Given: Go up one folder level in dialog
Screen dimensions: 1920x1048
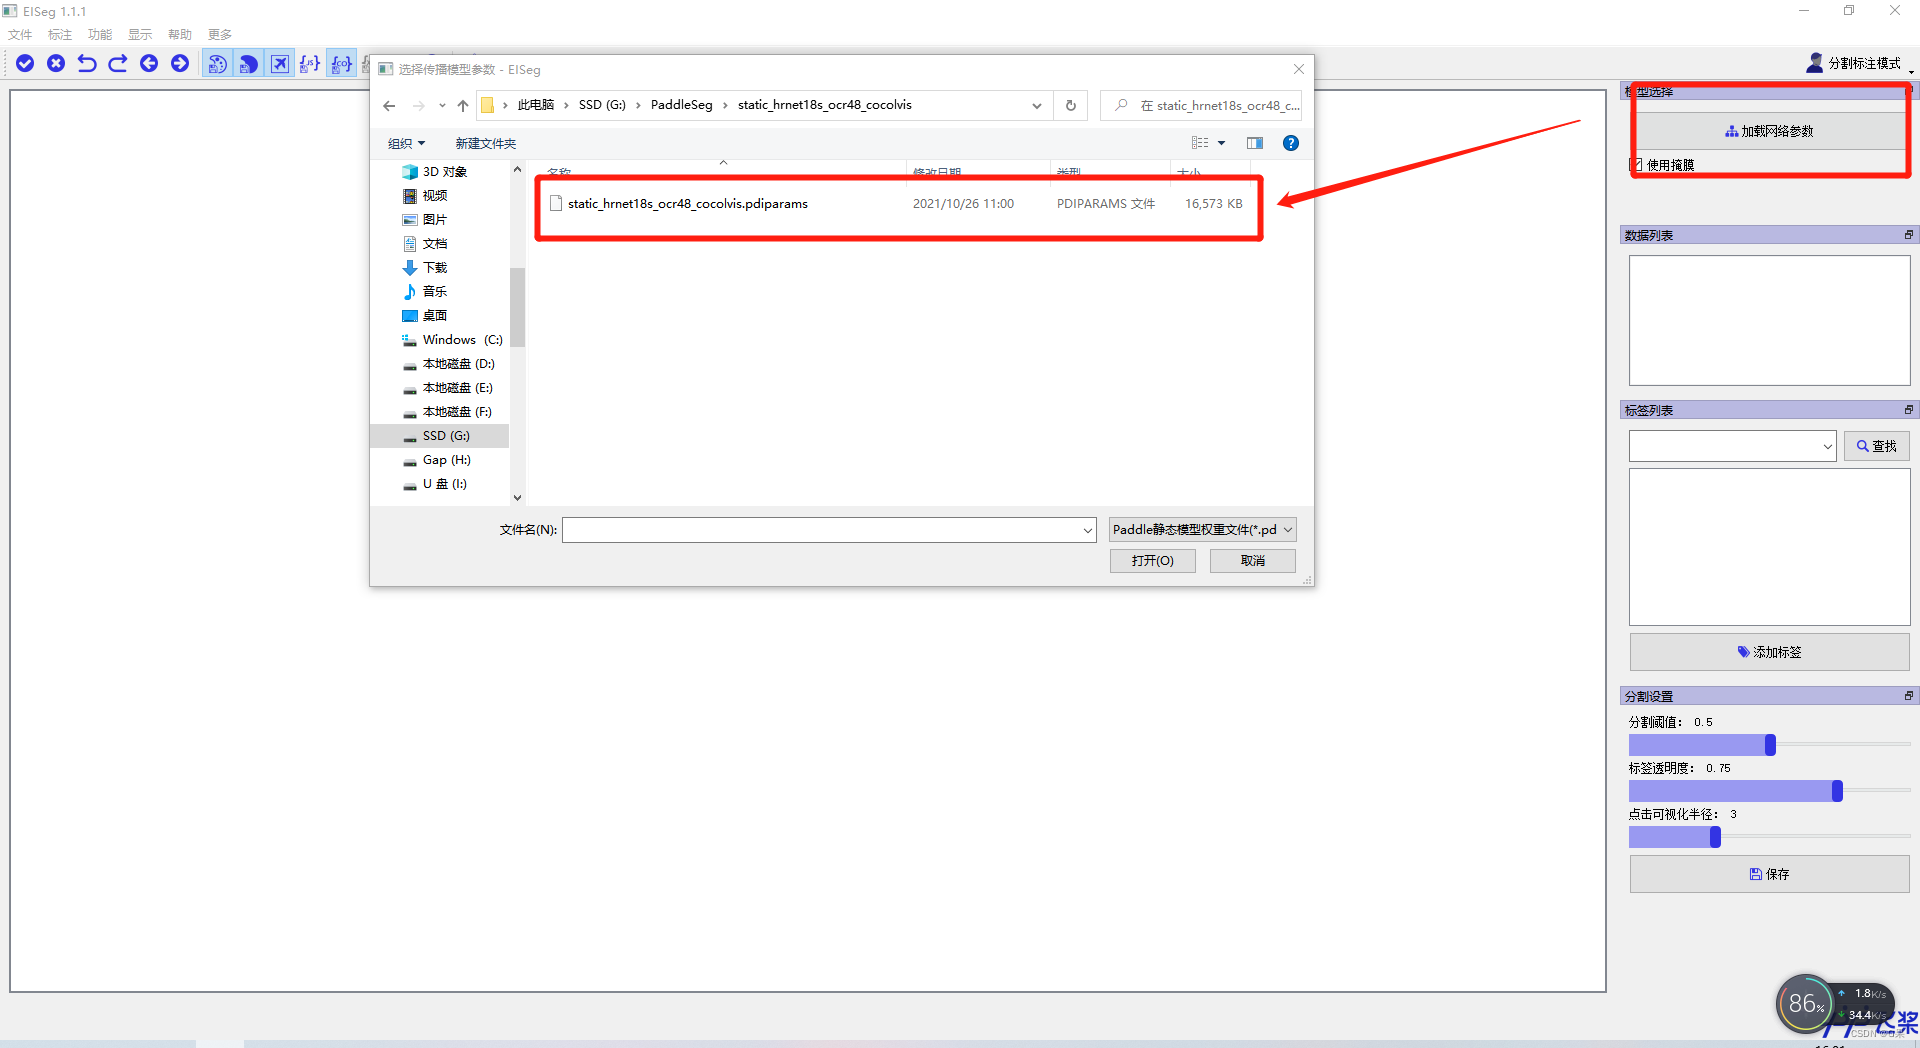Looking at the screenshot, I should click(463, 105).
